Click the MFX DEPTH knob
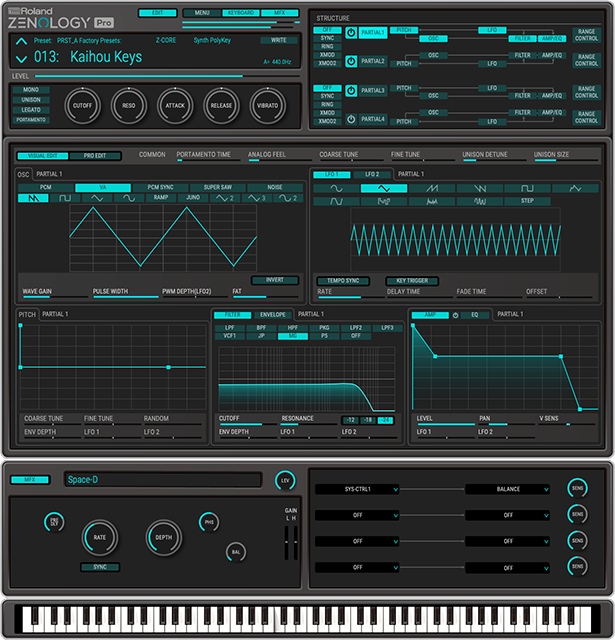Screen dimensions: 615x640 click(x=165, y=537)
